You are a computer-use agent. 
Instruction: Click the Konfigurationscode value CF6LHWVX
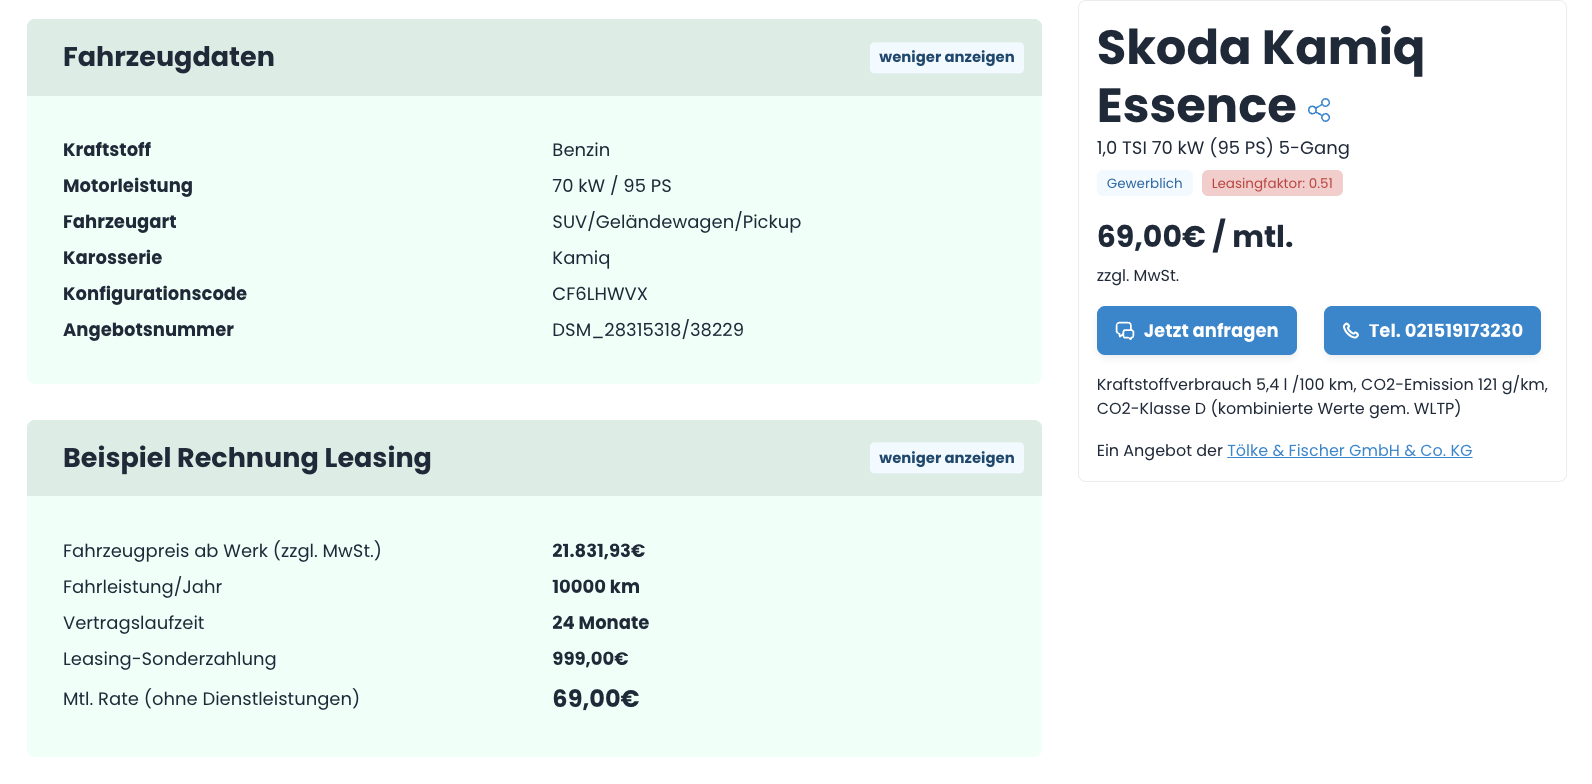[x=600, y=294]
